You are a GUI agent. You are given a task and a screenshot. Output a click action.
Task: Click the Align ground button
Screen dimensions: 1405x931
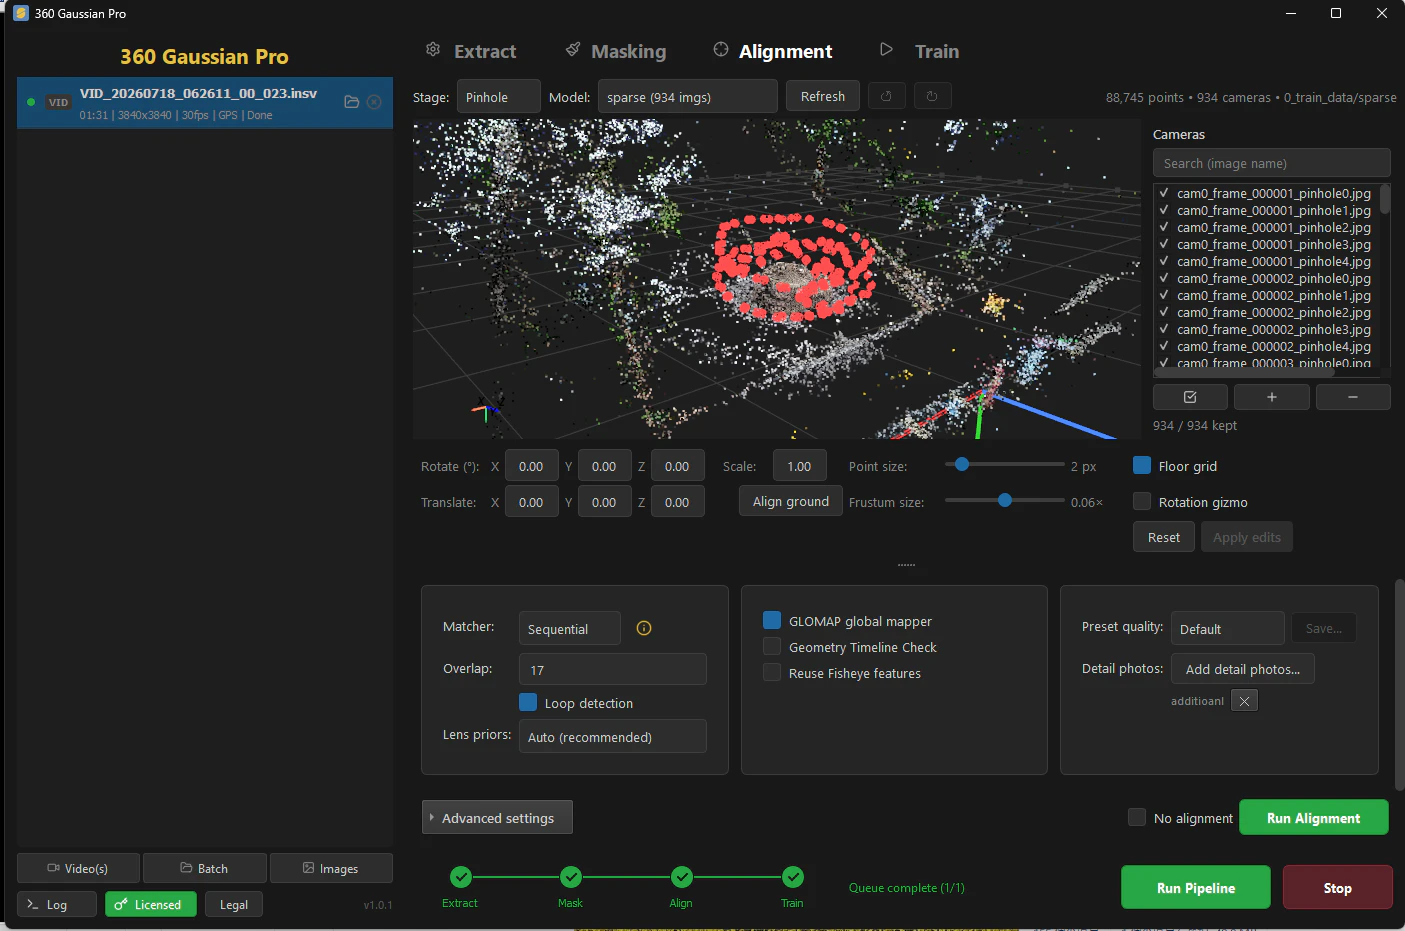[x=791, y=501]
